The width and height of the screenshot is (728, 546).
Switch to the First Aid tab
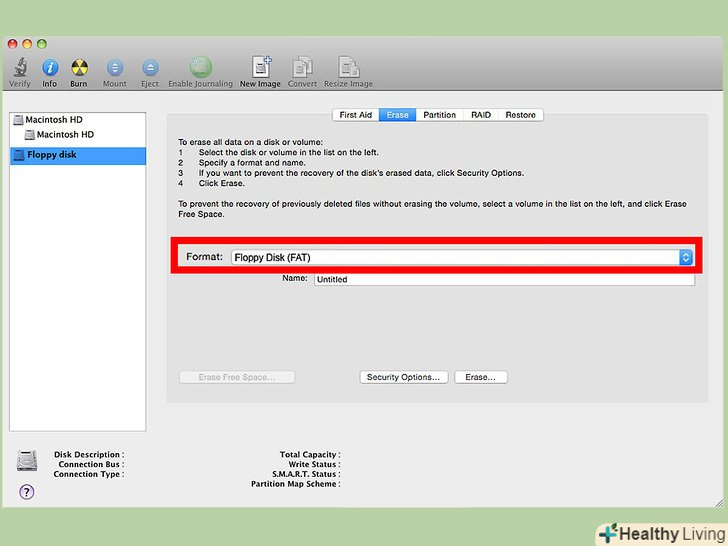coord(356,115)
